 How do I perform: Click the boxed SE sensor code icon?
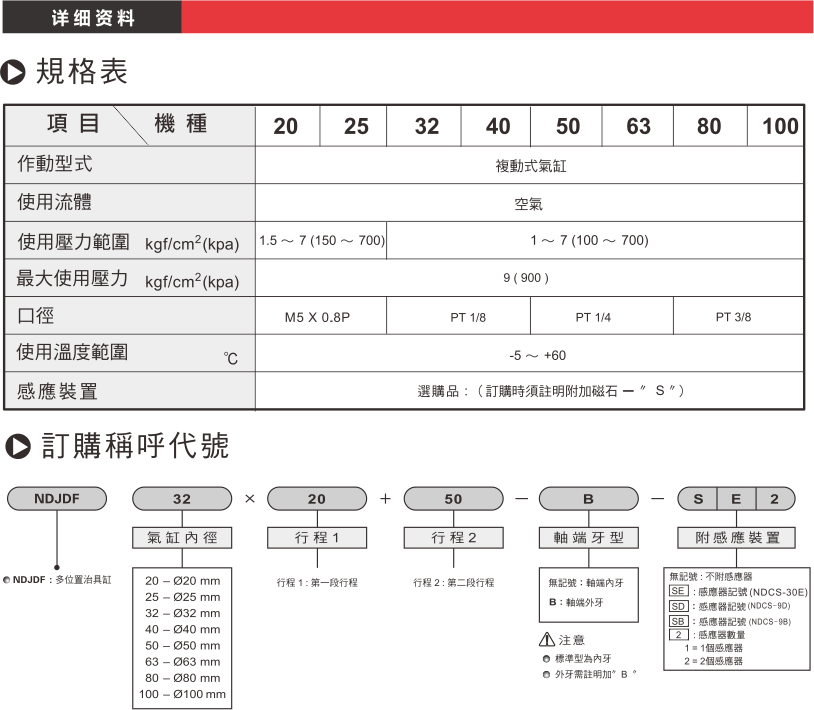click(x=676, y=592)
